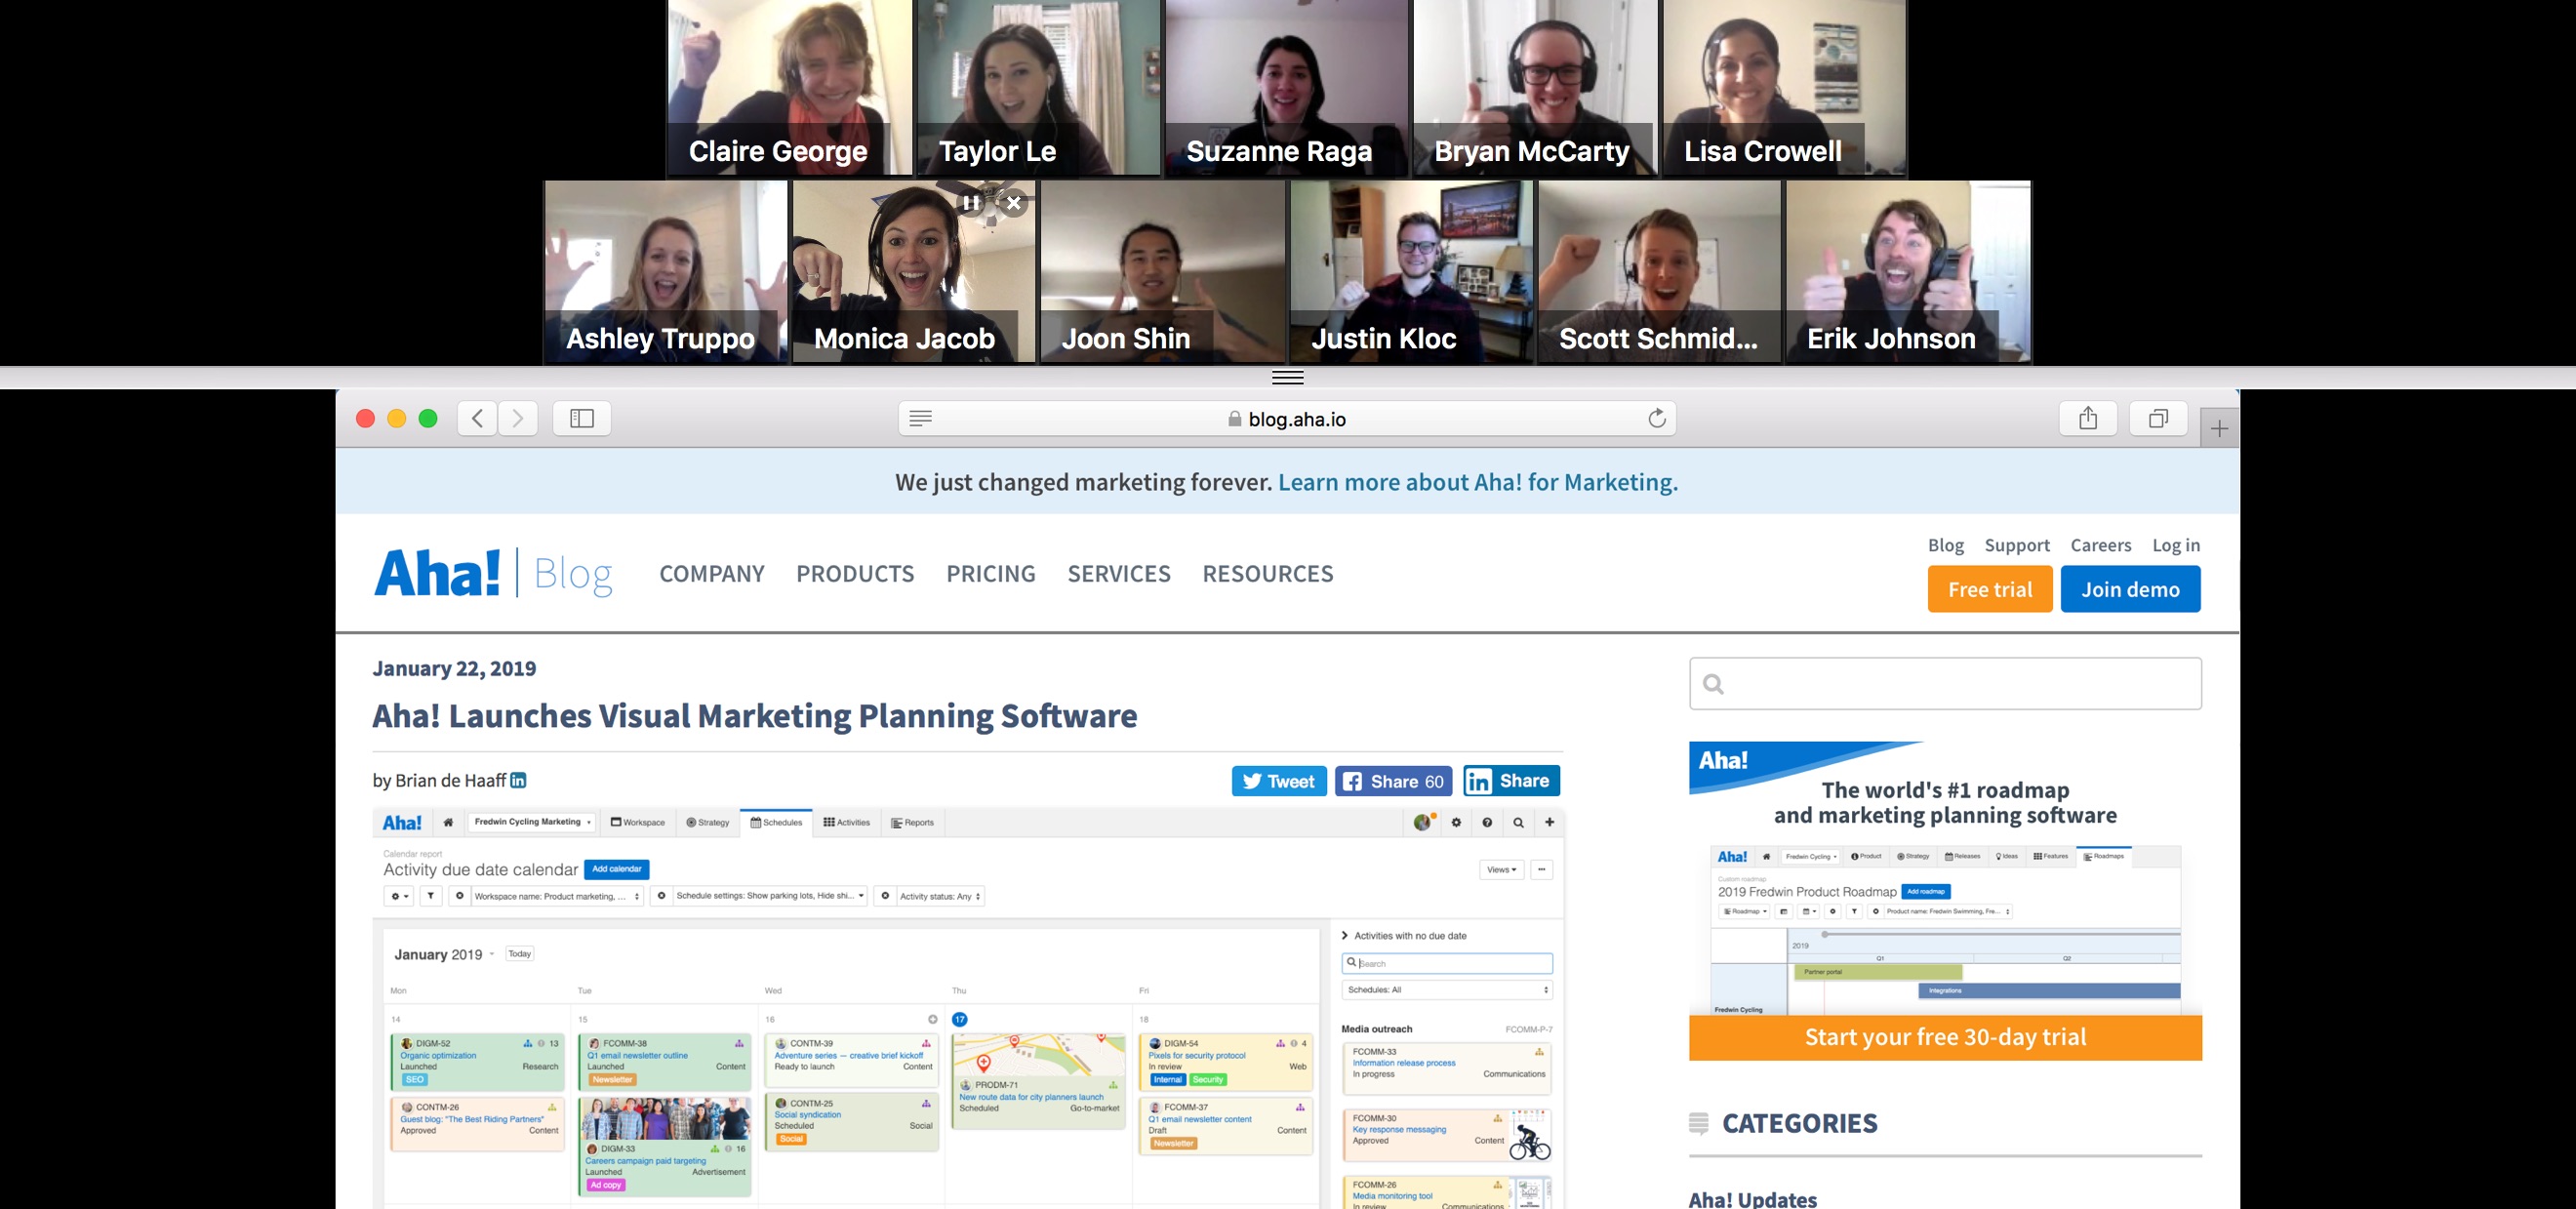
Task: Pause Monica Jacob's pinned video
Action: (970, 202)
